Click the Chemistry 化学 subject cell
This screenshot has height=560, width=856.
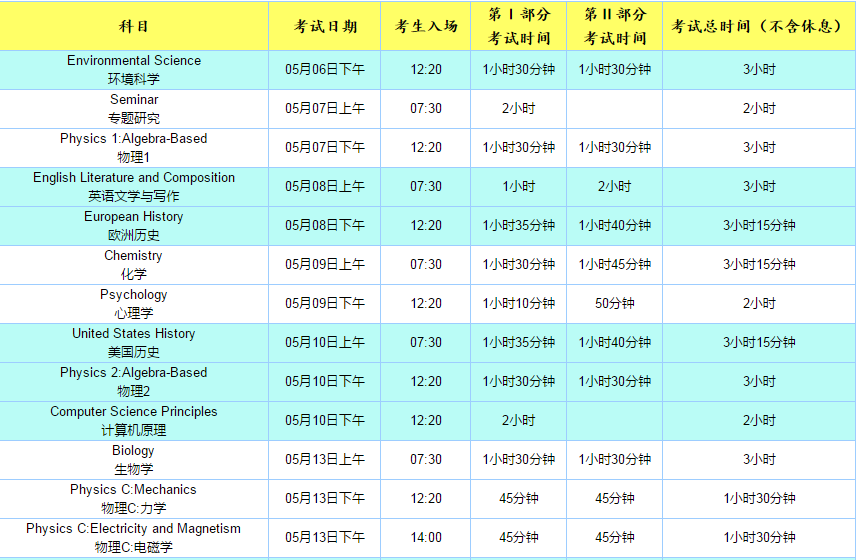[x=134, y=264]
